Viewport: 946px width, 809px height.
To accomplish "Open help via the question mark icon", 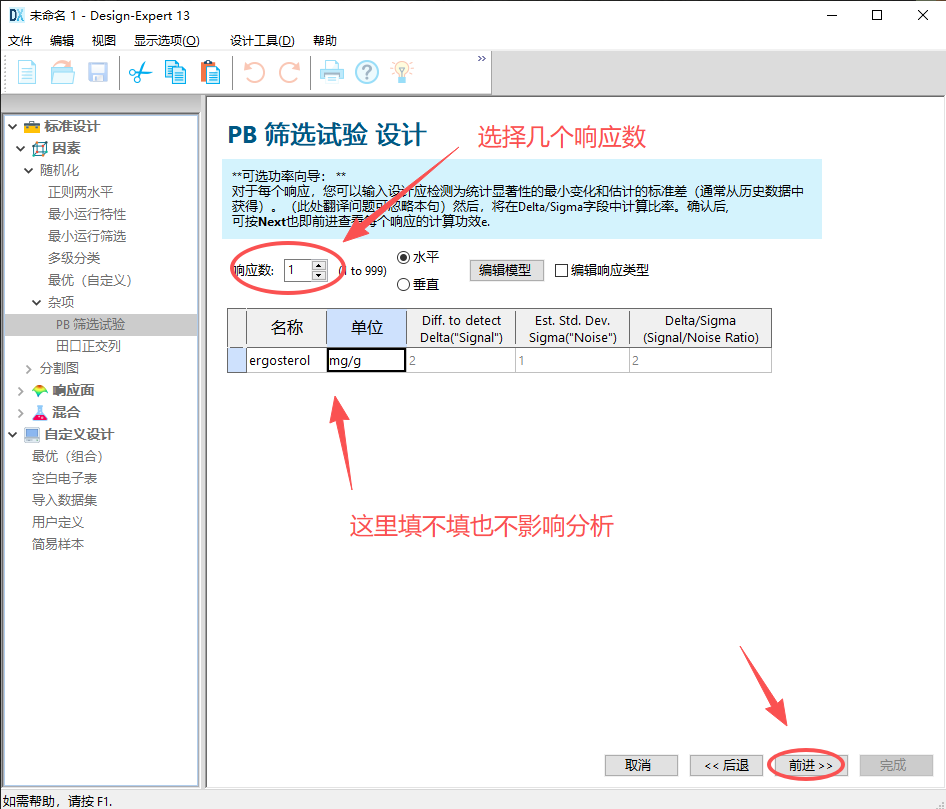I will (x=368, y=71).
